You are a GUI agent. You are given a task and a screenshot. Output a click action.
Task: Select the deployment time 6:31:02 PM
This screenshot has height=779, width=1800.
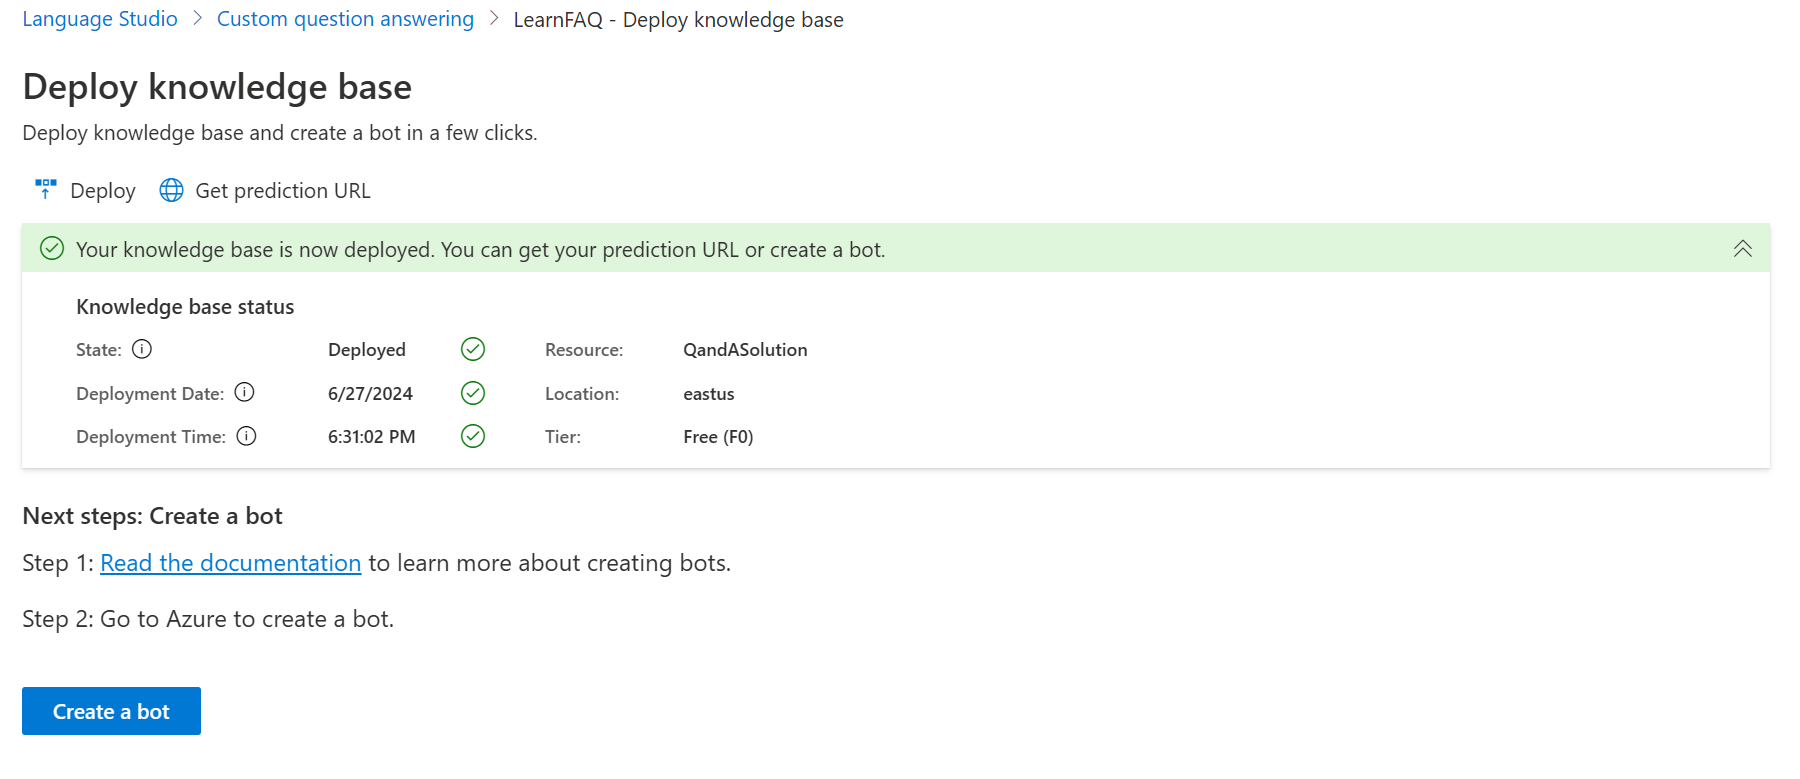[371, 437]
